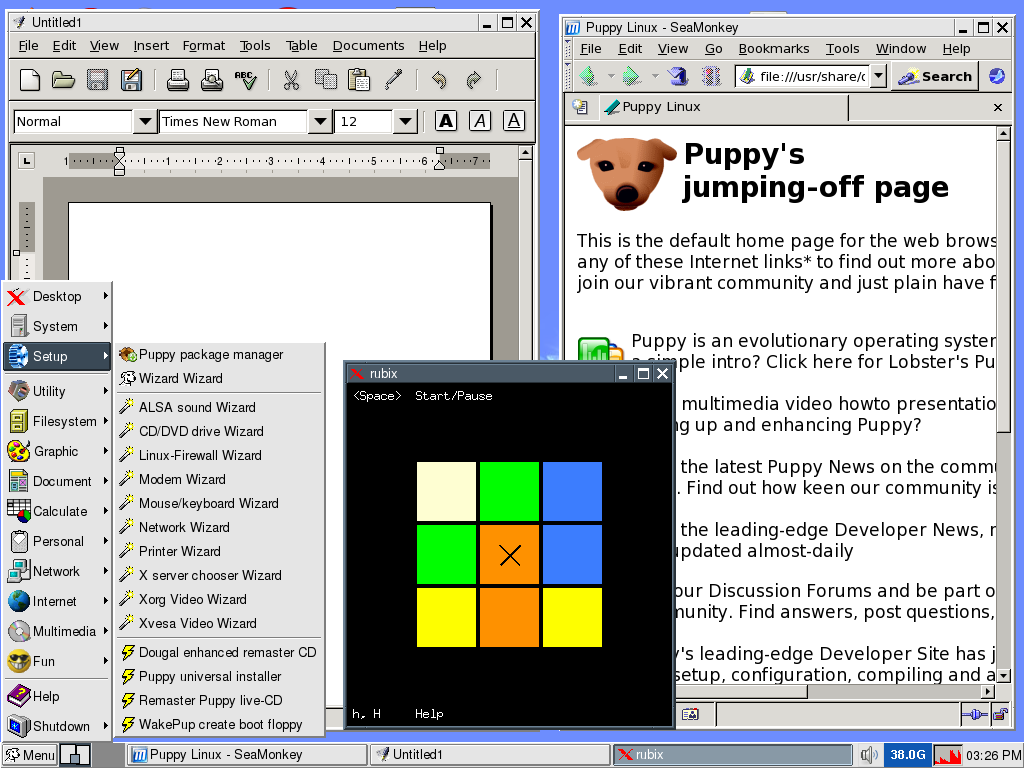The height and width of the screenshot is (768, 1024).
Task: Go back in SeaMonkey browser
Action: (589, 76)
